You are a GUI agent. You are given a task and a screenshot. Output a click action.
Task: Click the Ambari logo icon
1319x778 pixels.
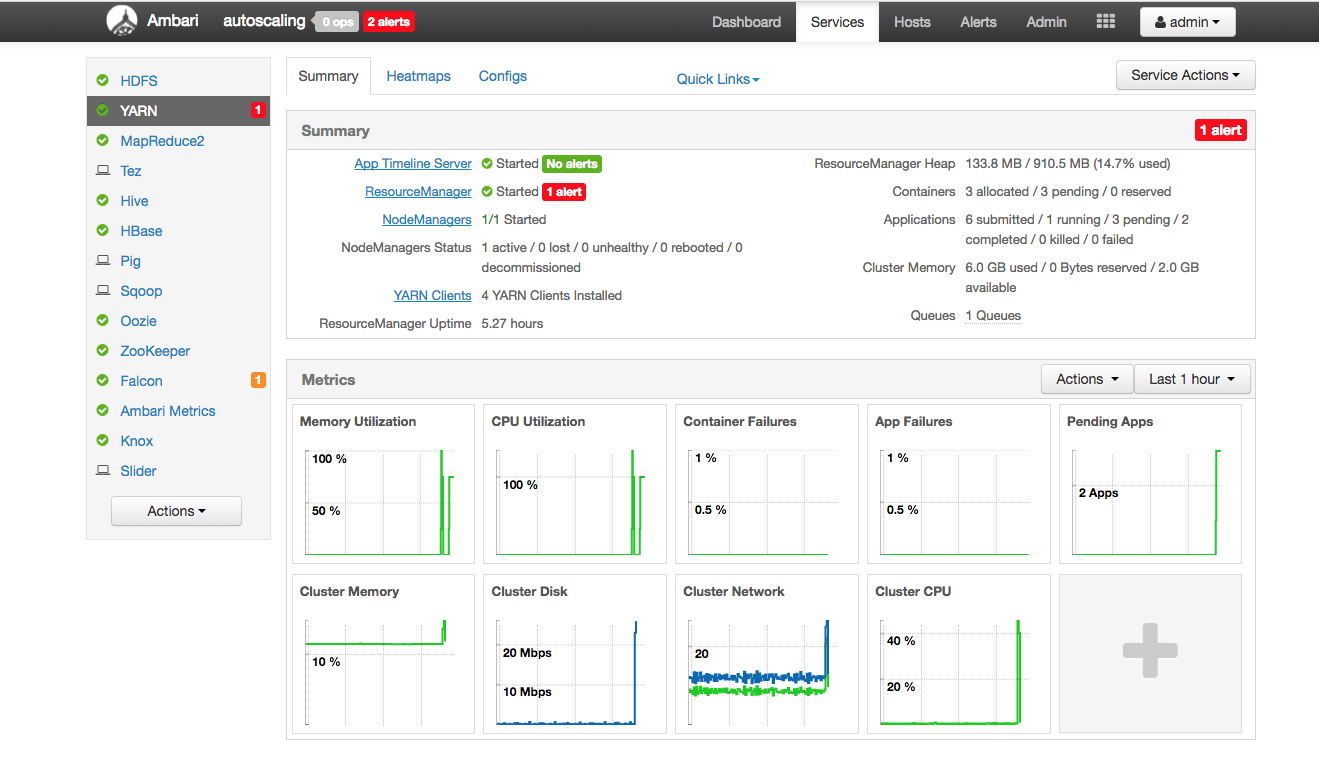click(121, 20)
